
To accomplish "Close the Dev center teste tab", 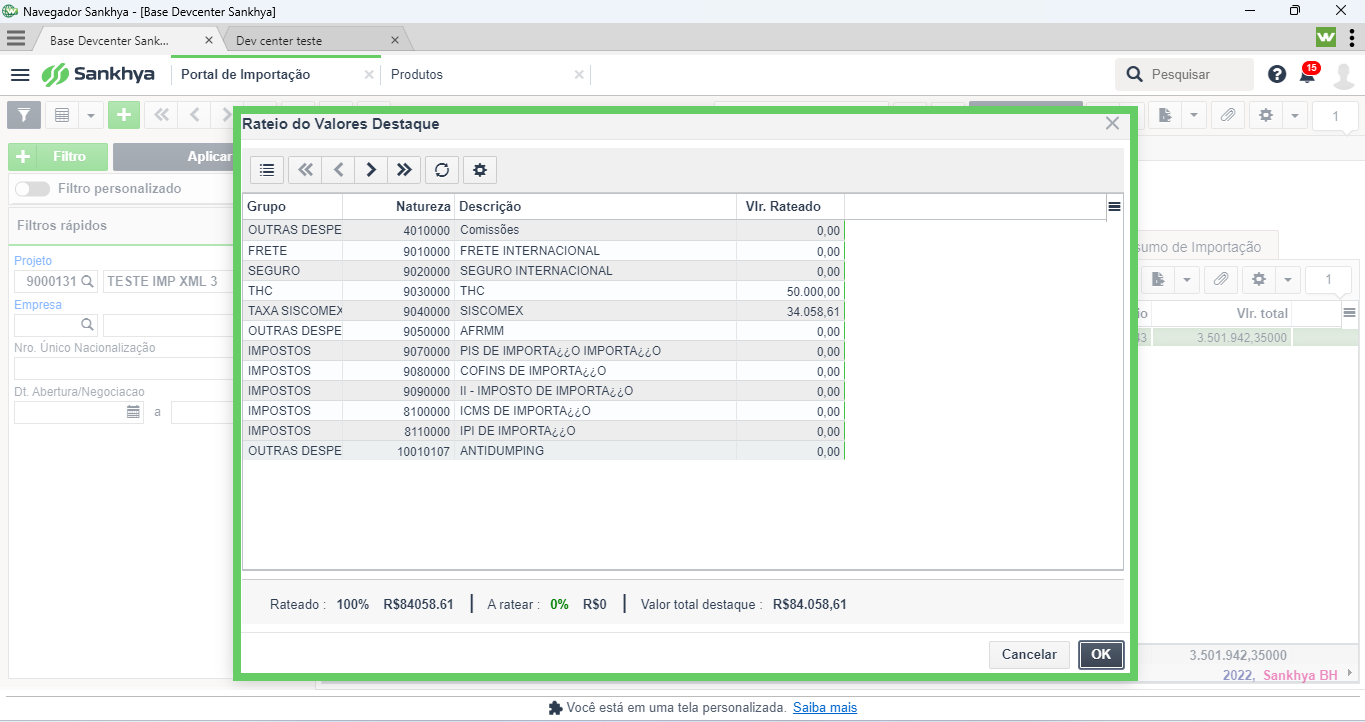I will click(x=395, y=41).
